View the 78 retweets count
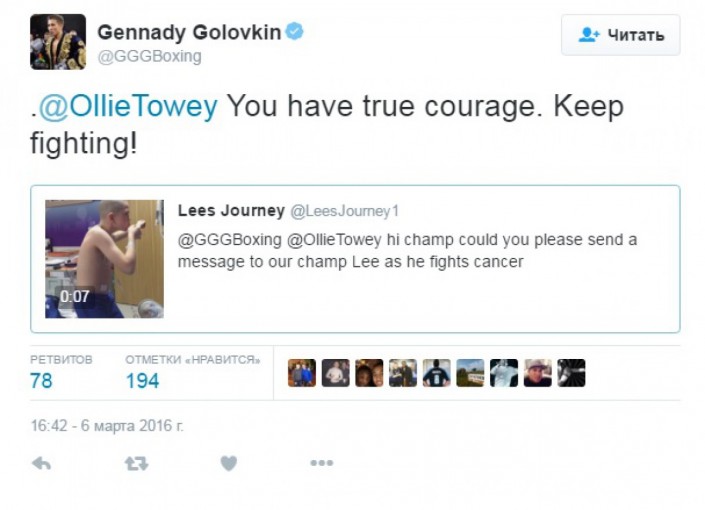This screenshot has width=705, height=510. [x=42, y=380]
